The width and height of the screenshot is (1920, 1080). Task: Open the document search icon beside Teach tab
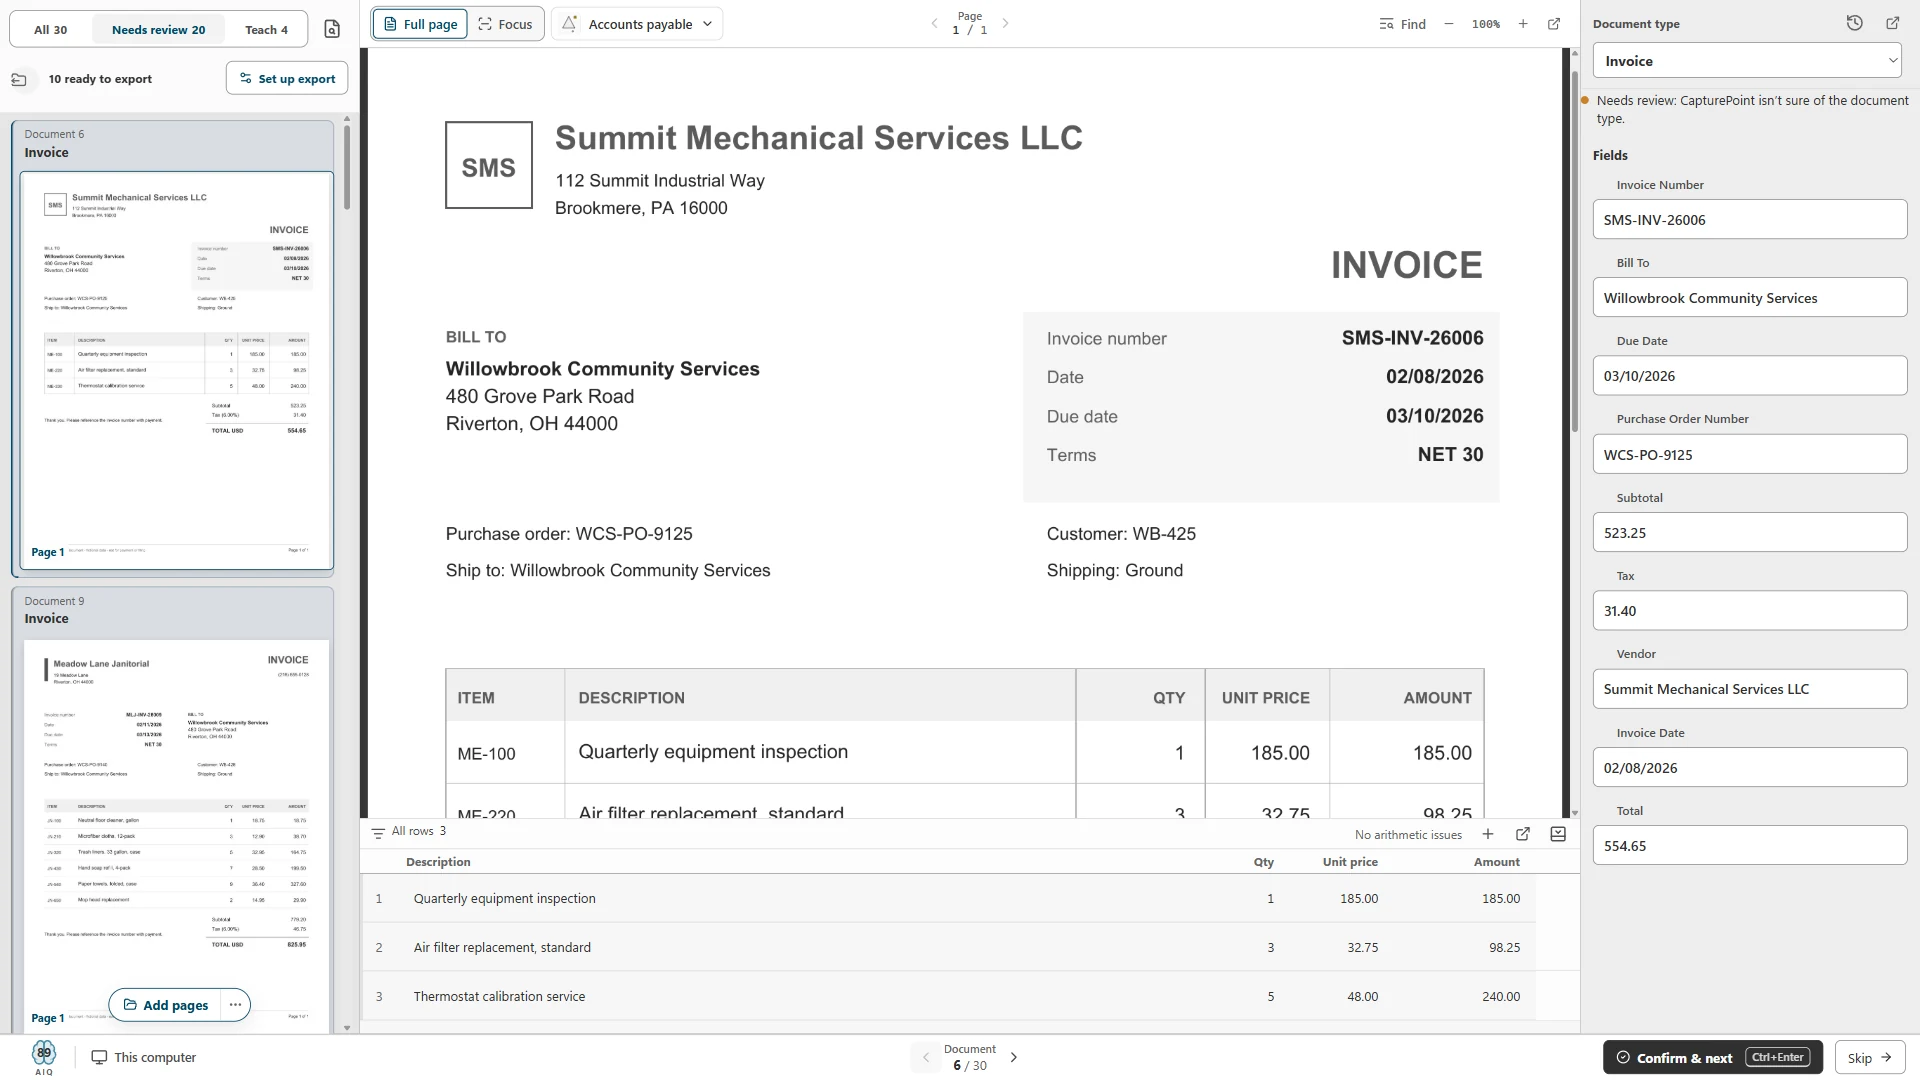coord(332,29)
